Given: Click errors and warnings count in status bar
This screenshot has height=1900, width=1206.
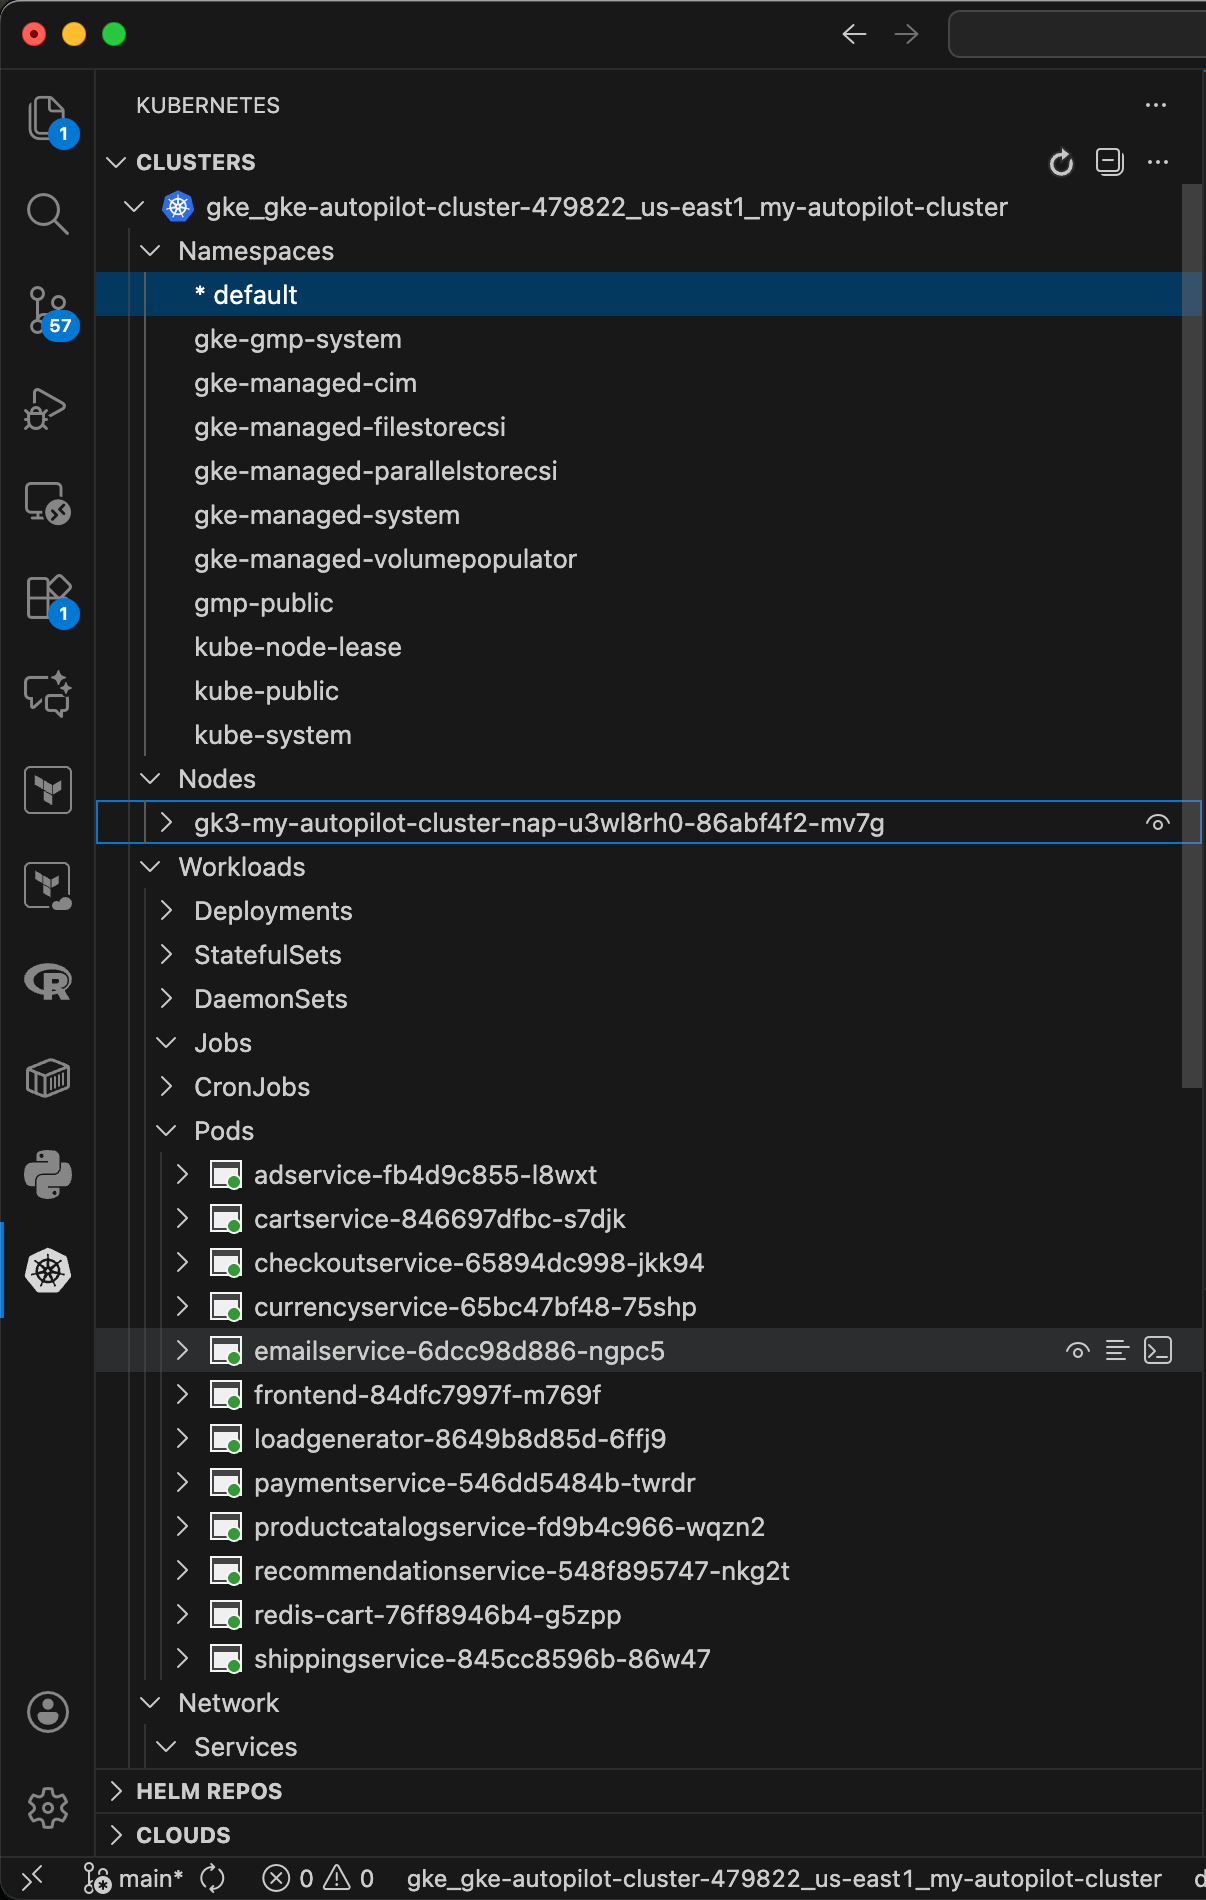Looking at the screenshot, I should point(318,1879).
